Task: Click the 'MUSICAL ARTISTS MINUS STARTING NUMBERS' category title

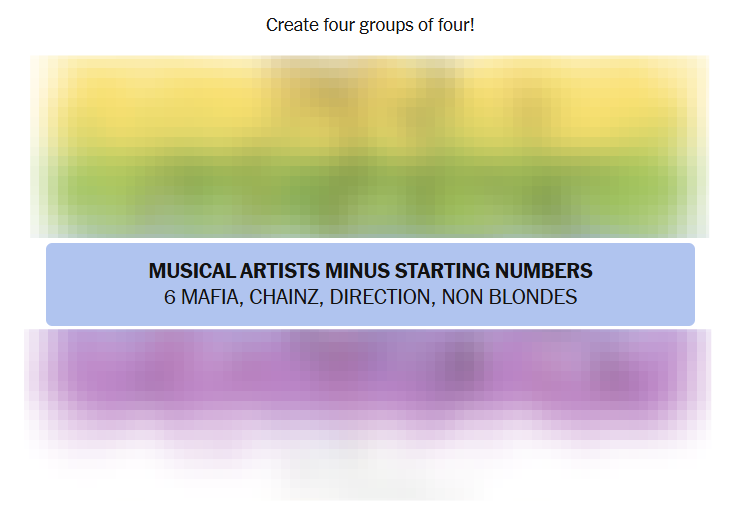Action: pyautogui.click(x=370, y=271)
